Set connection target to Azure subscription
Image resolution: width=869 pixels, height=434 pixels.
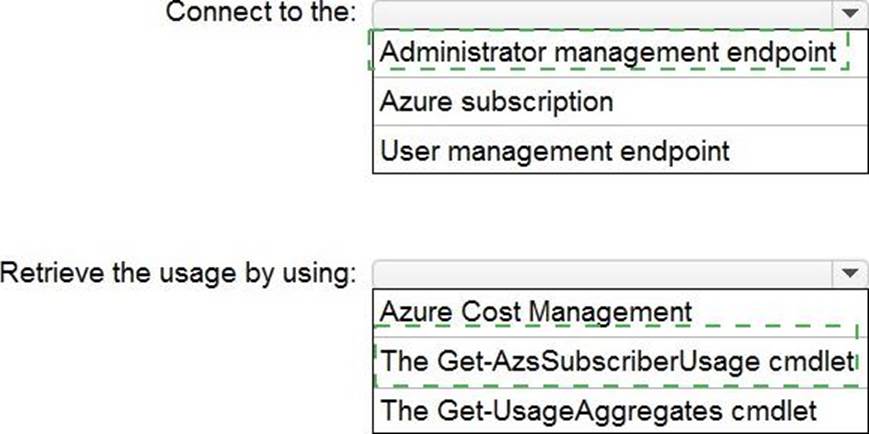pos(497,101)
